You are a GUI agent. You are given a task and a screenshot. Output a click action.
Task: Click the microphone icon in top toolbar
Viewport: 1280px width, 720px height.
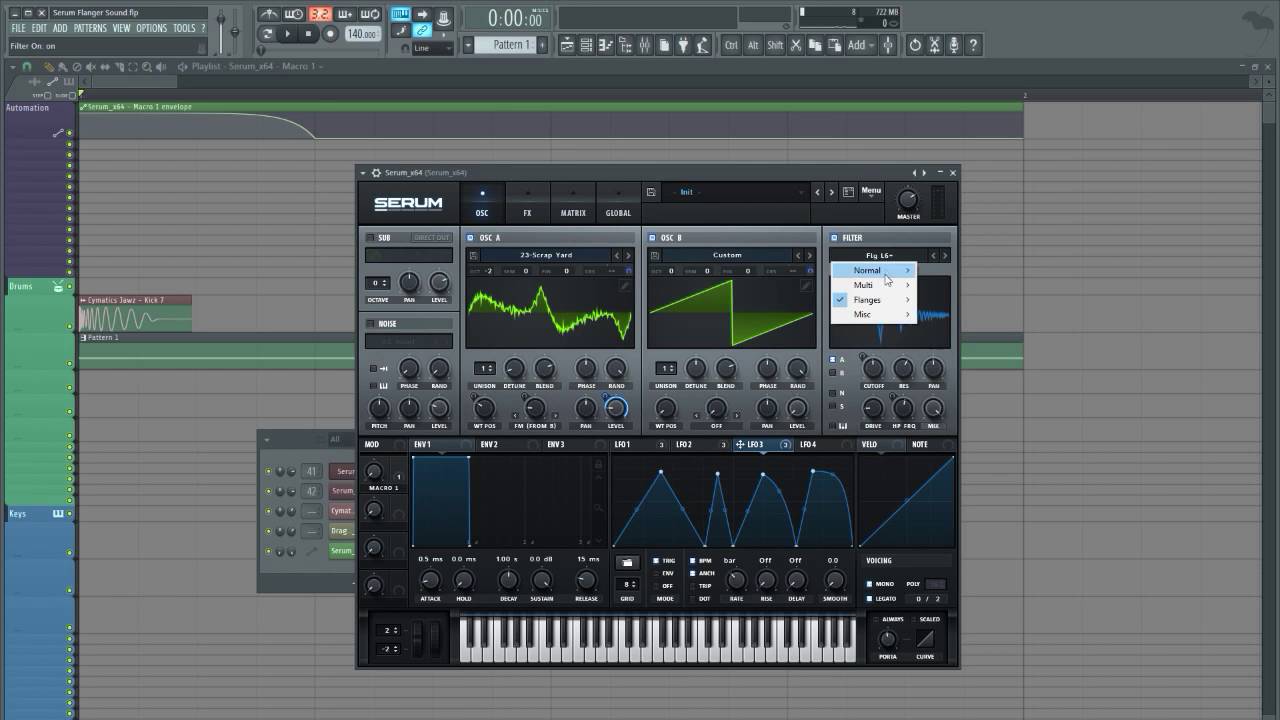[954, 45]
